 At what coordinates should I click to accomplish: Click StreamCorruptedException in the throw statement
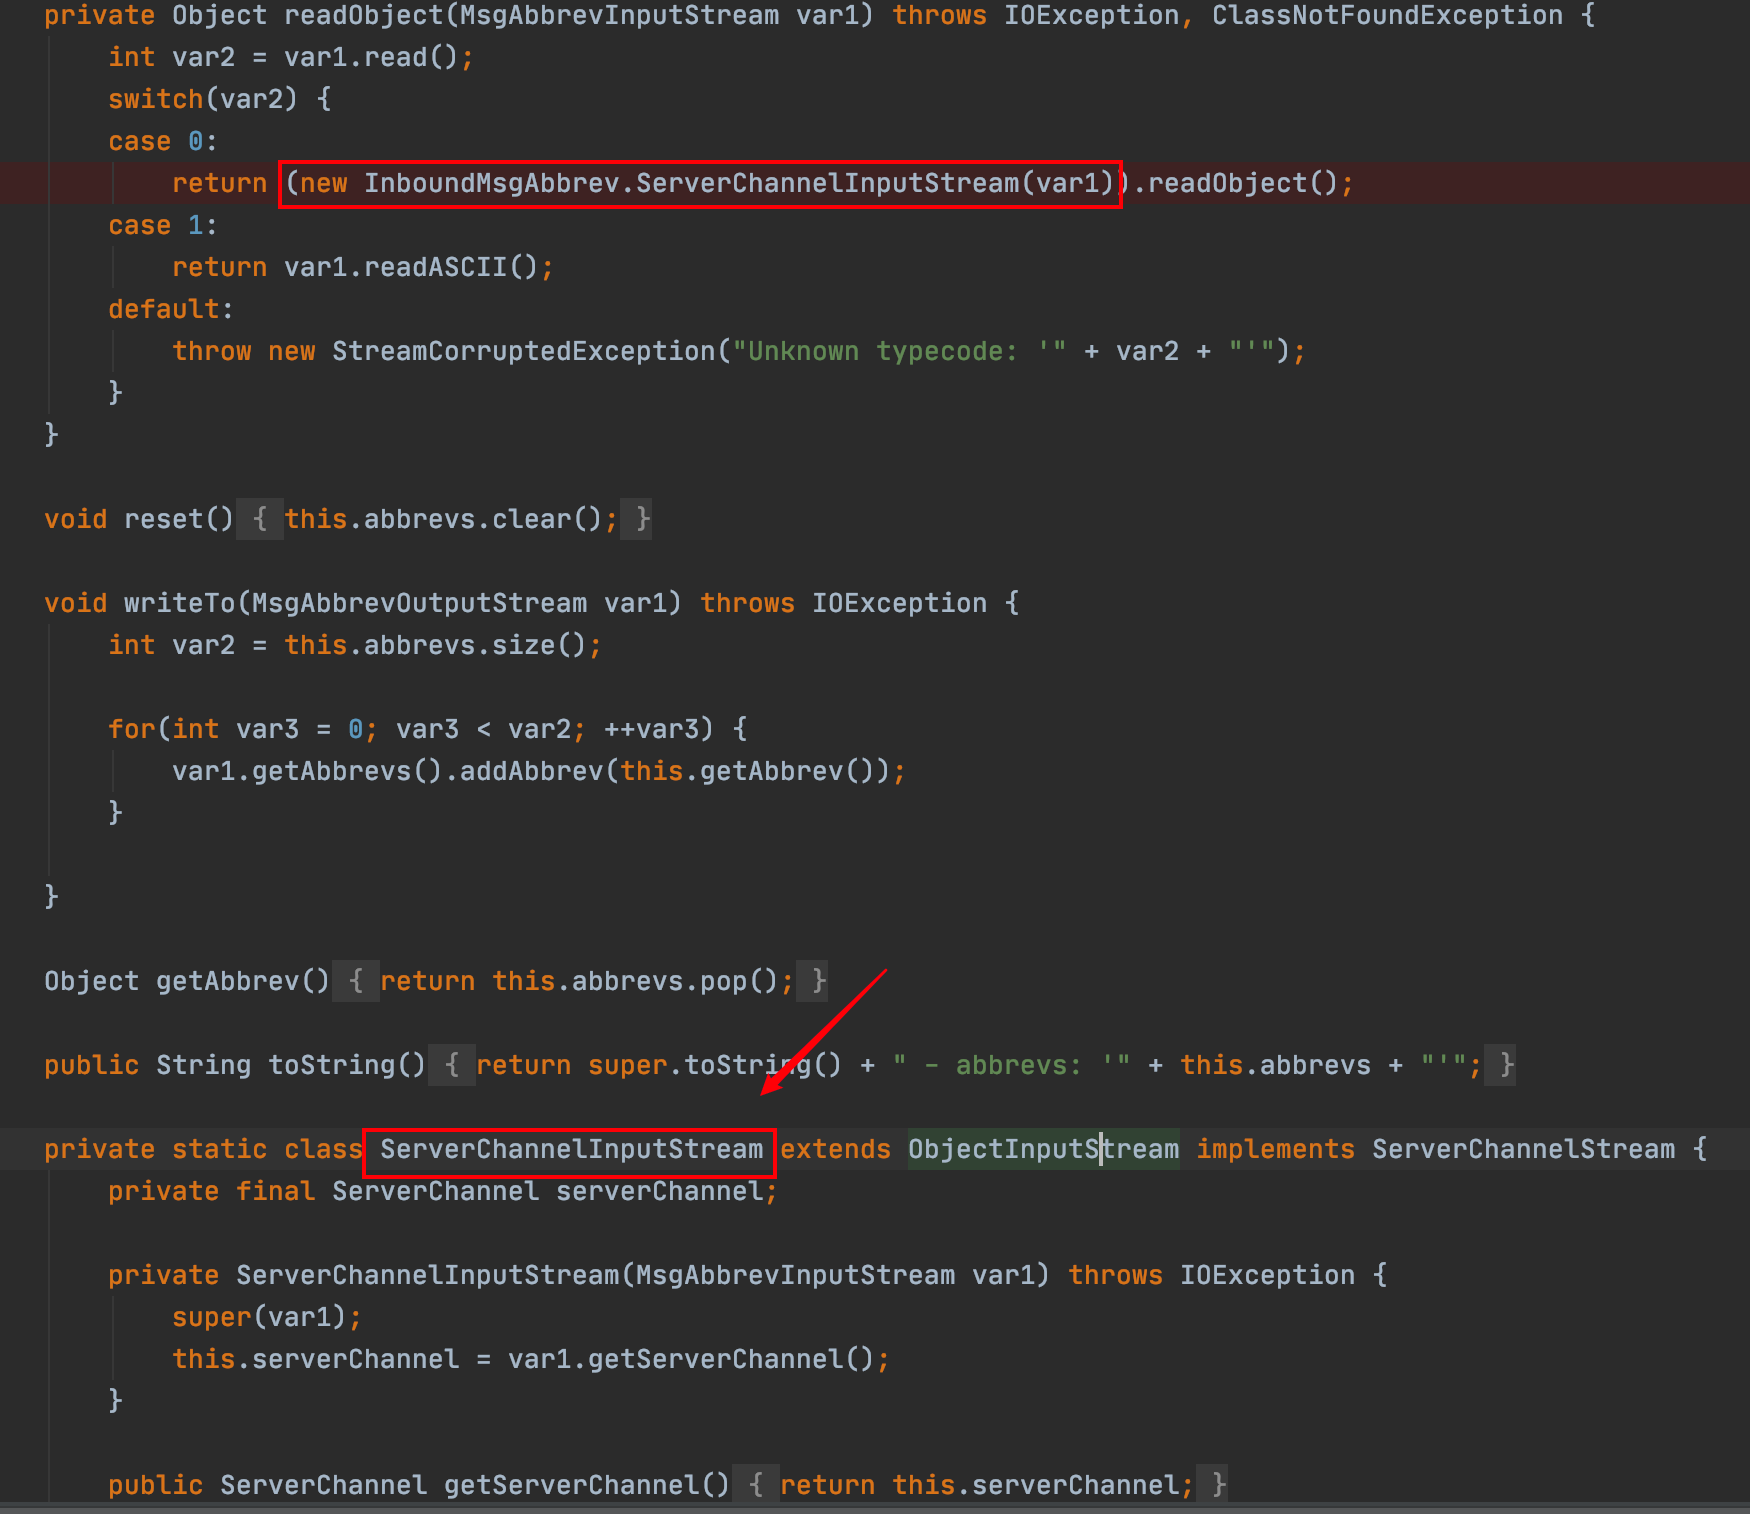pyautogui.click(x=523, y=351)
